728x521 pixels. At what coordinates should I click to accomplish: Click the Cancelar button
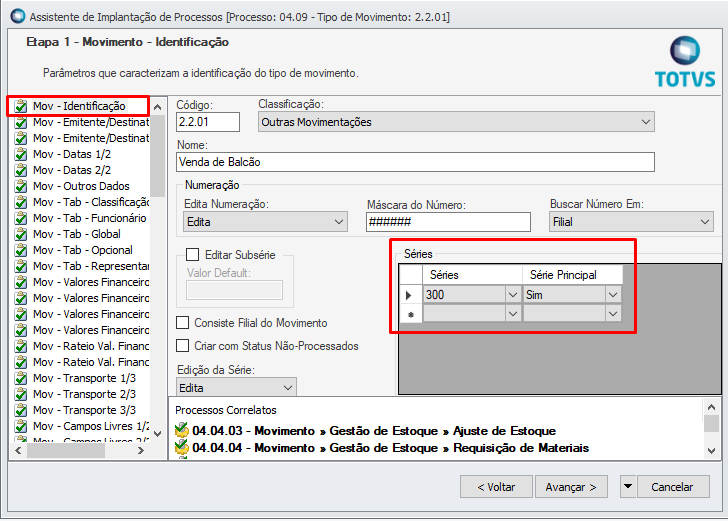coord(673,487)
